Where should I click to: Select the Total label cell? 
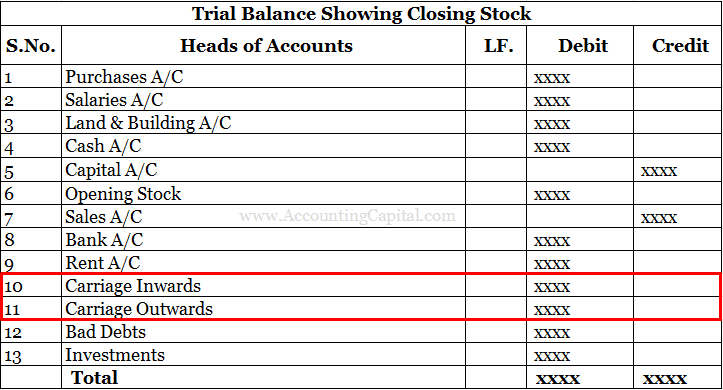pos(94,378)
